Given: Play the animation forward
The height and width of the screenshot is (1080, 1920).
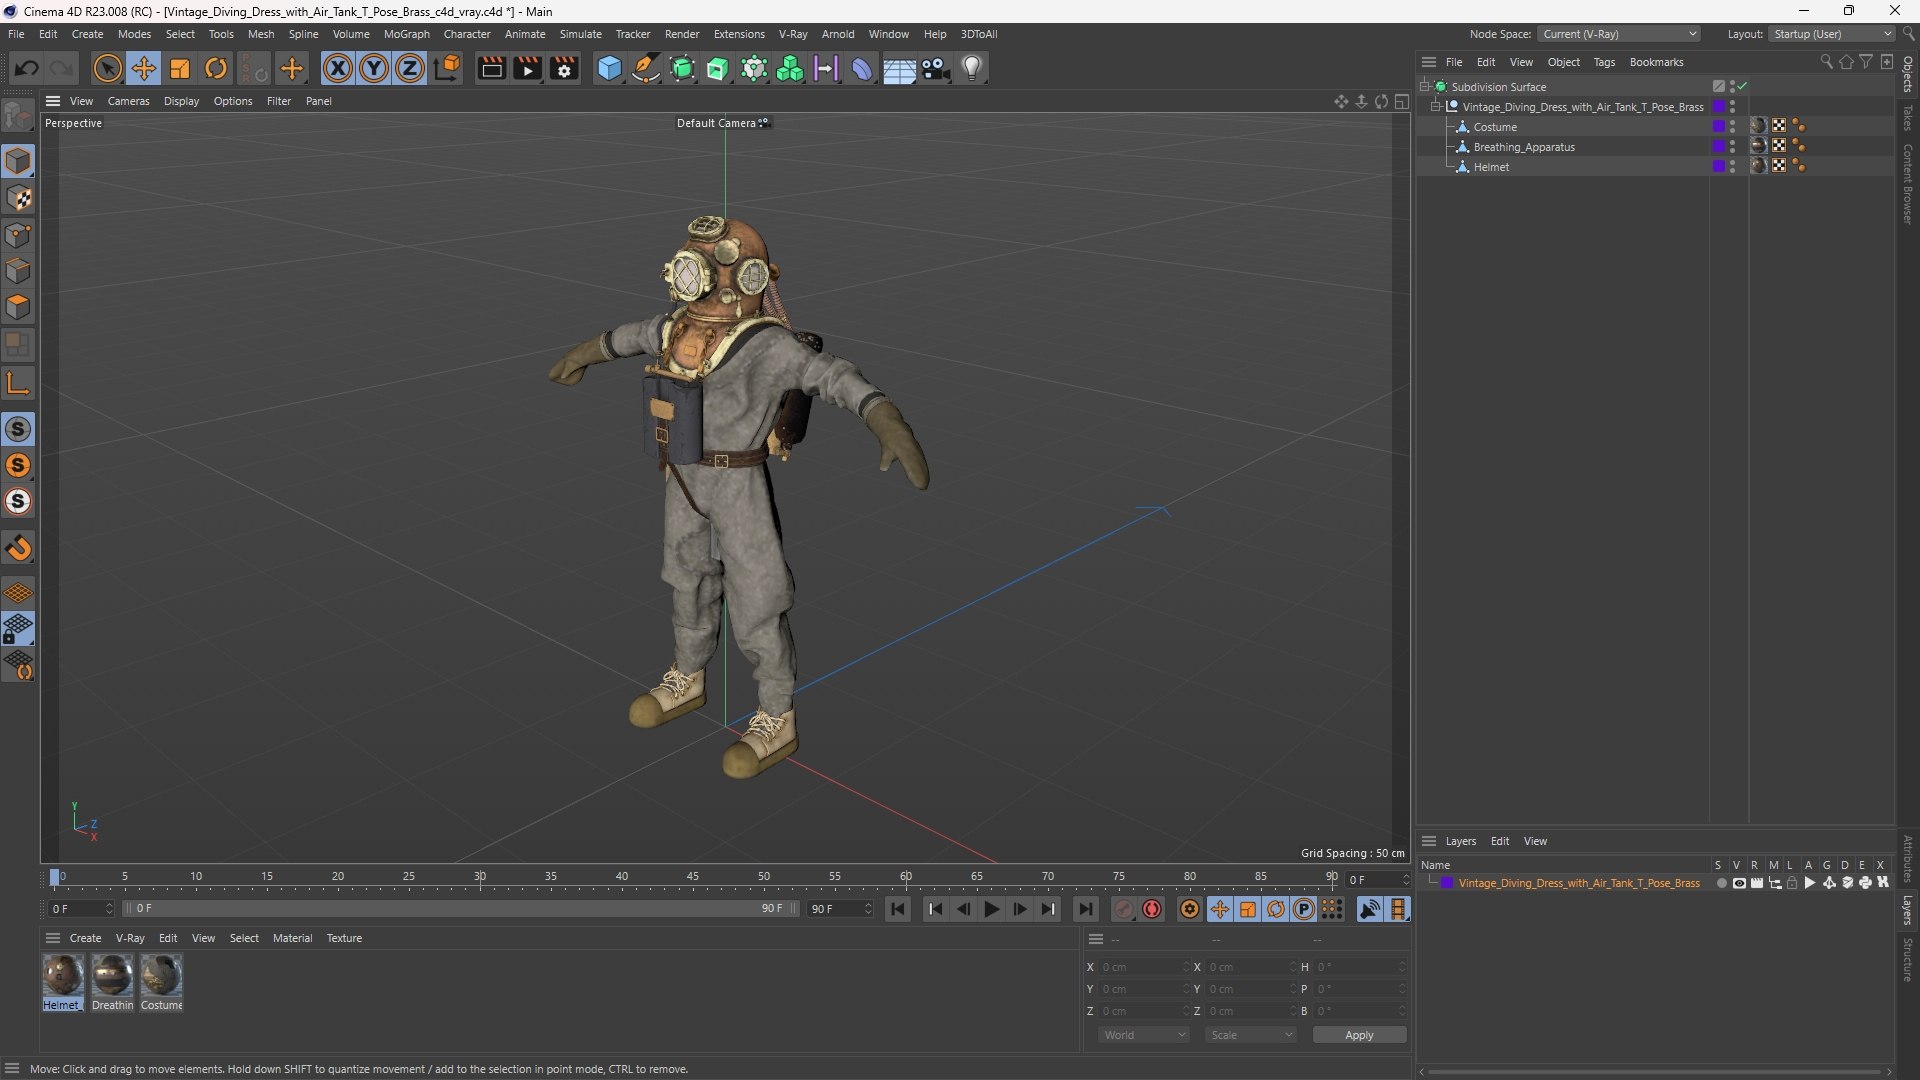Looking at the screenshot, I should pyautogui.click(x=991, y=909).
